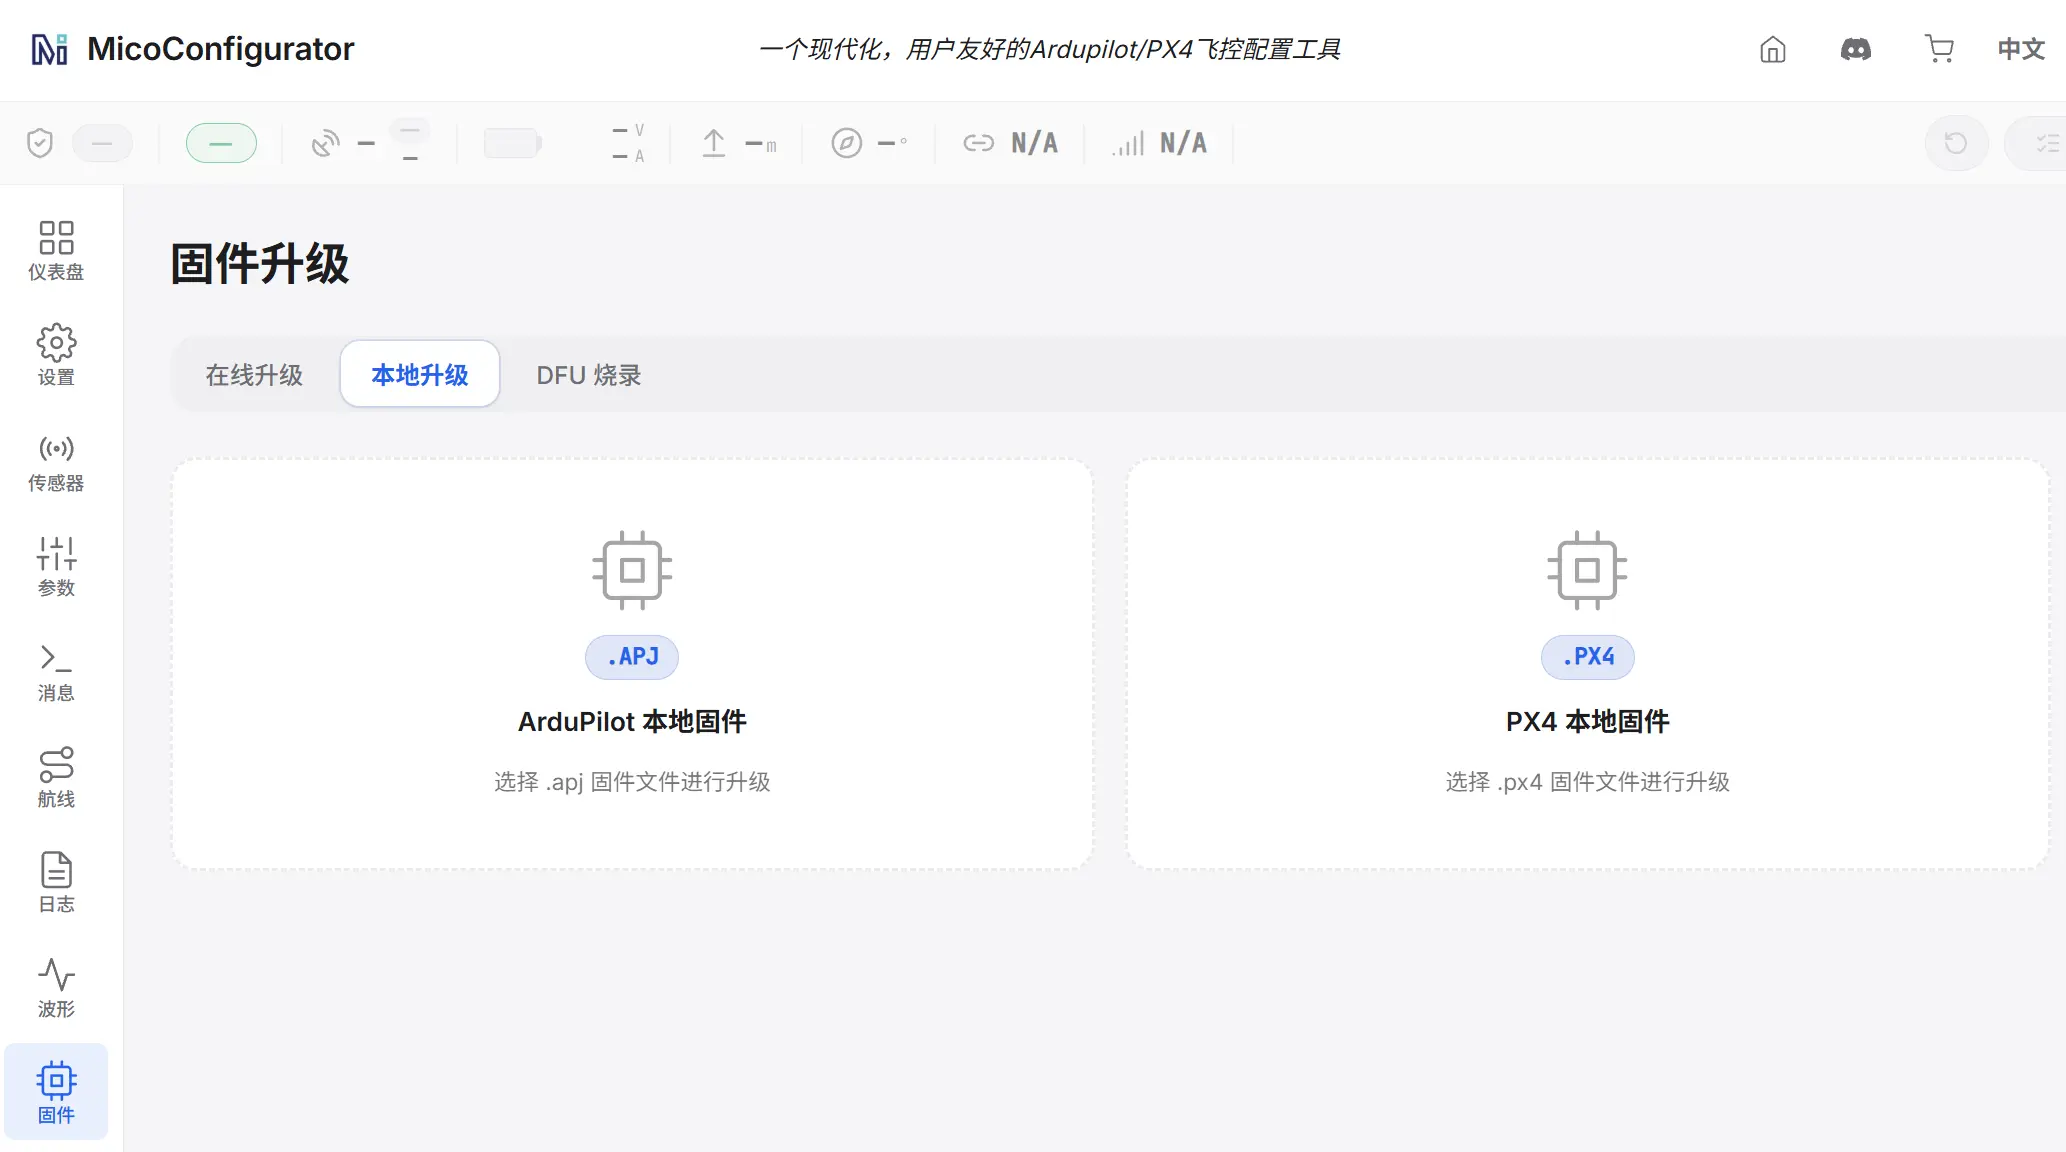Image resolution: width=2066 pixels, height=1152 pixels.
Task: Click the MicoConfigurator logo icon
Action: (x=49, y=49)
